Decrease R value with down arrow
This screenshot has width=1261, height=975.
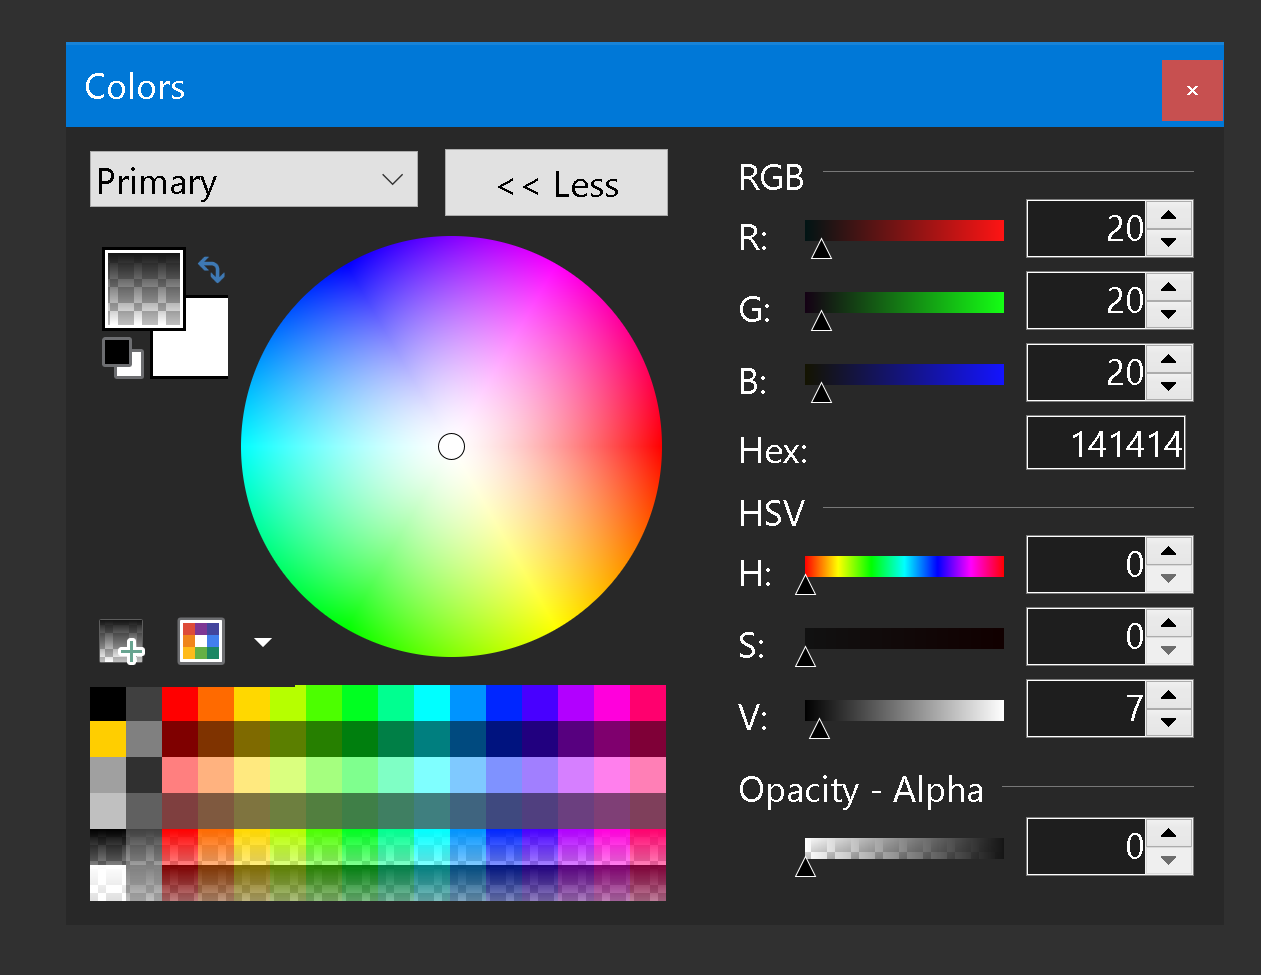tap(1169, 242)
